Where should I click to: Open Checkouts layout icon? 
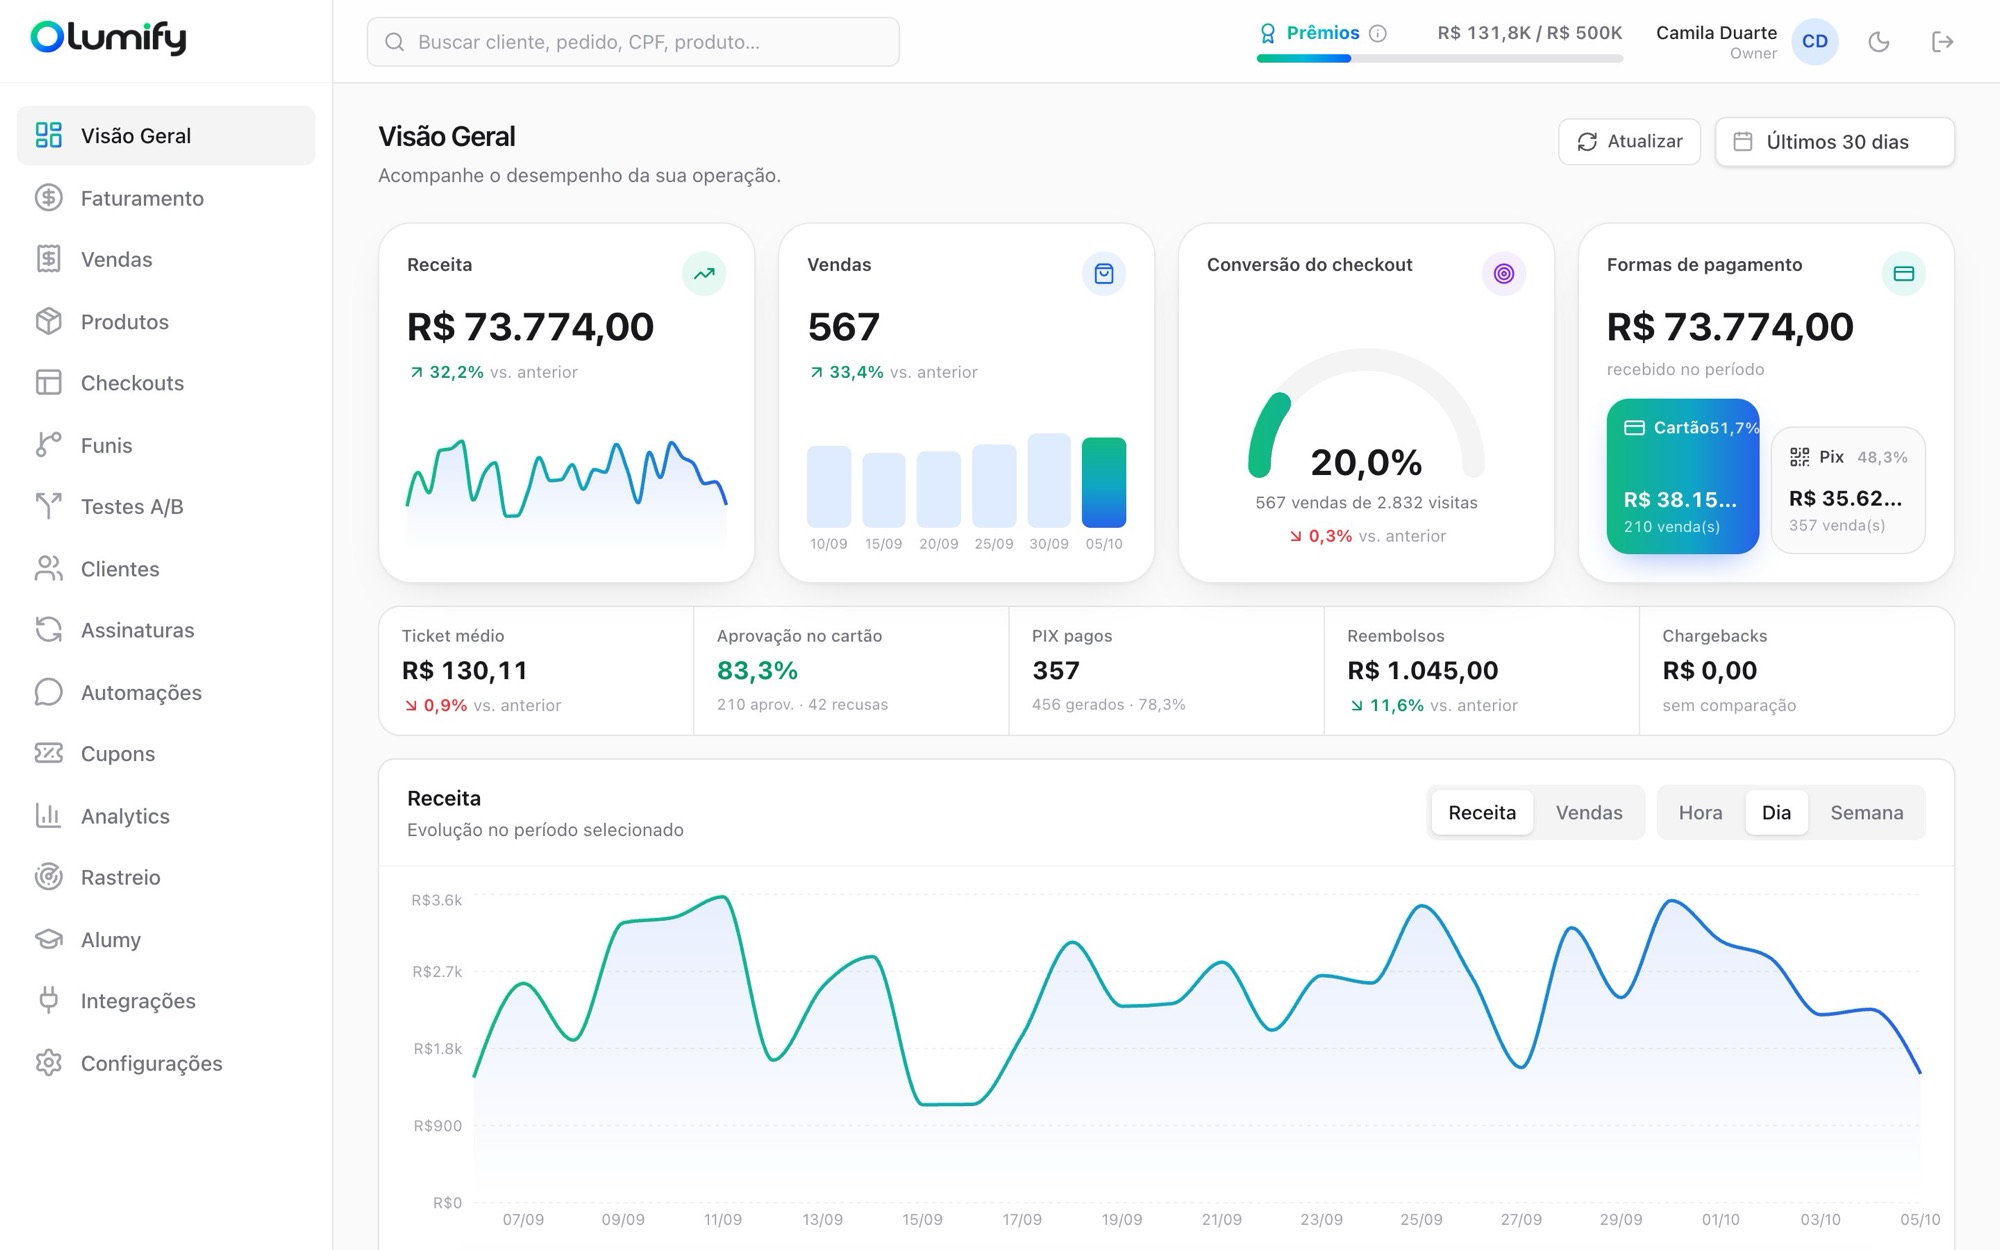coord(48,383)
